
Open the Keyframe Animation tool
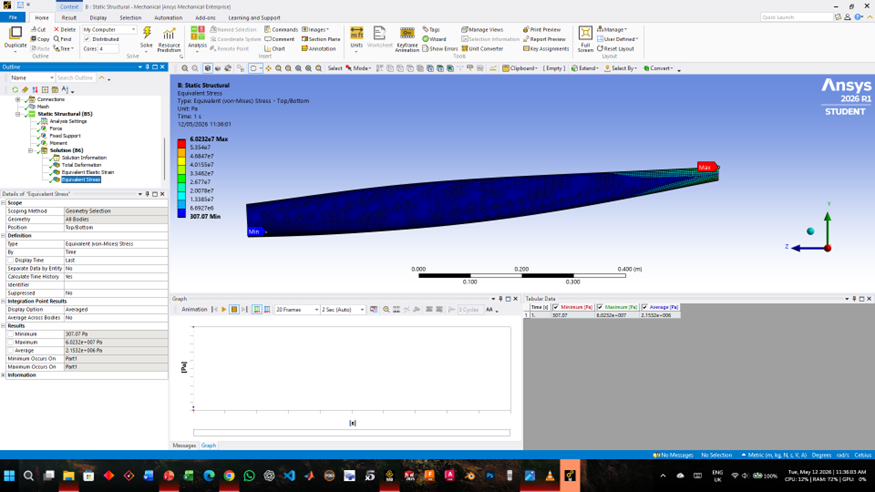[407, 39]
